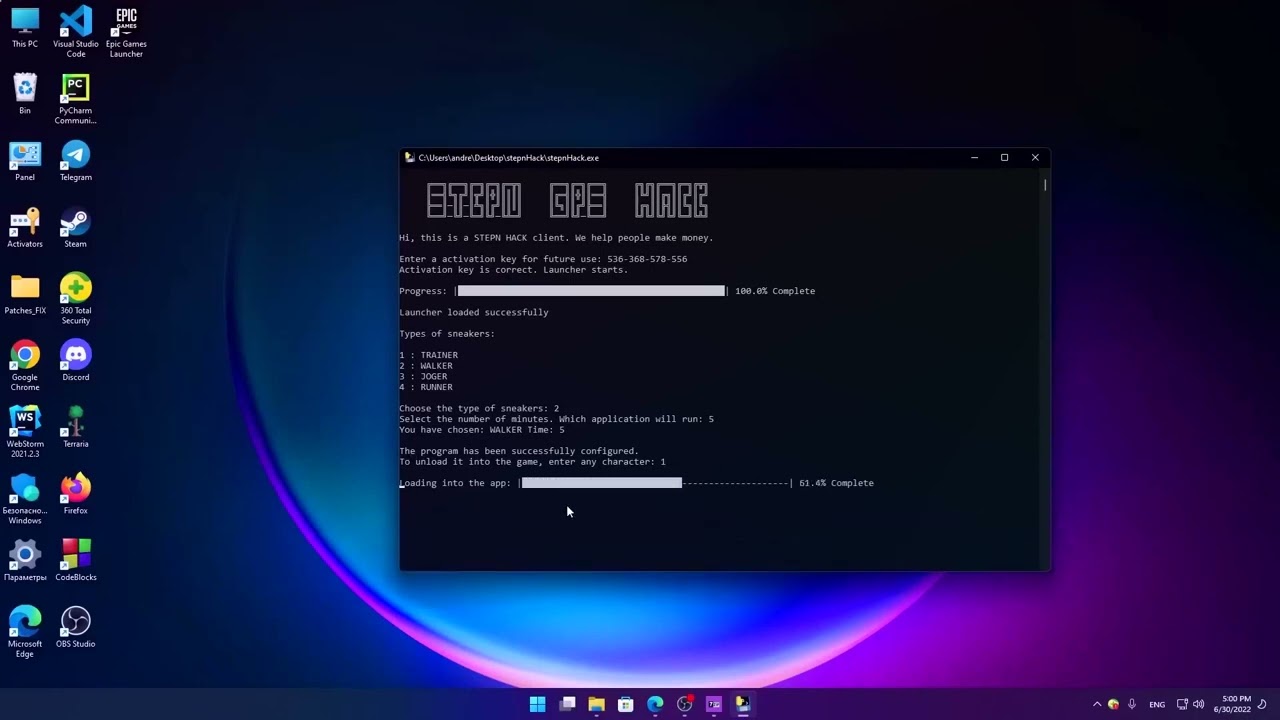1280x720 pixels.
Task: Click the Loading into the app progress bar
Action: click(655, 483)
